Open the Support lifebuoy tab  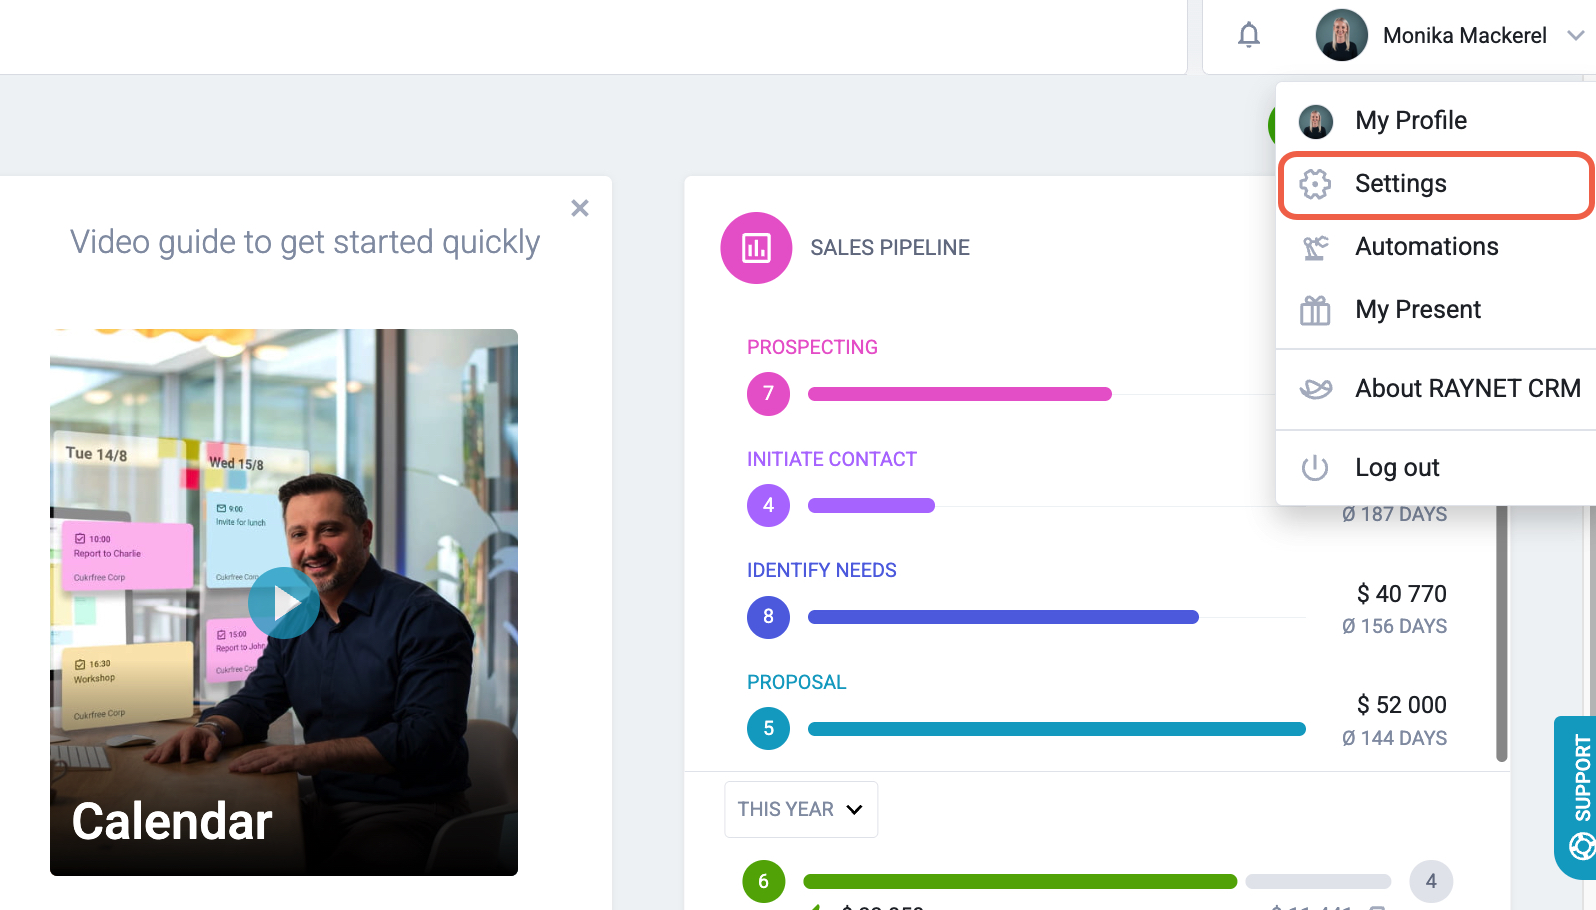point(1578,796)
